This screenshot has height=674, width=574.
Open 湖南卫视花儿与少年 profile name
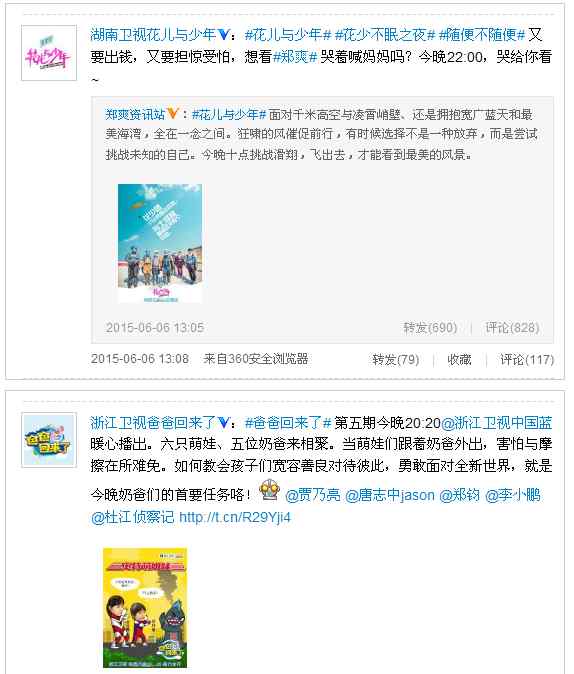click(x=153, y=35)
